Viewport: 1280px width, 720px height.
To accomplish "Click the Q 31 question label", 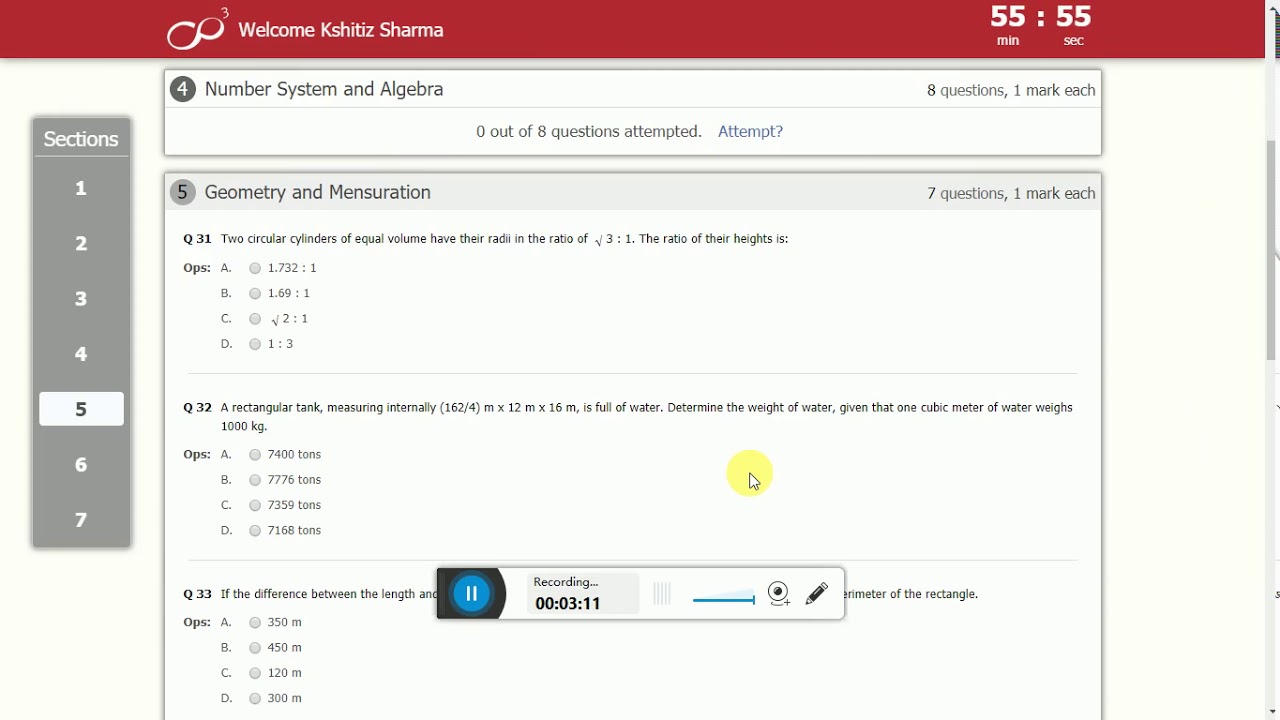I will pos(197,239).
